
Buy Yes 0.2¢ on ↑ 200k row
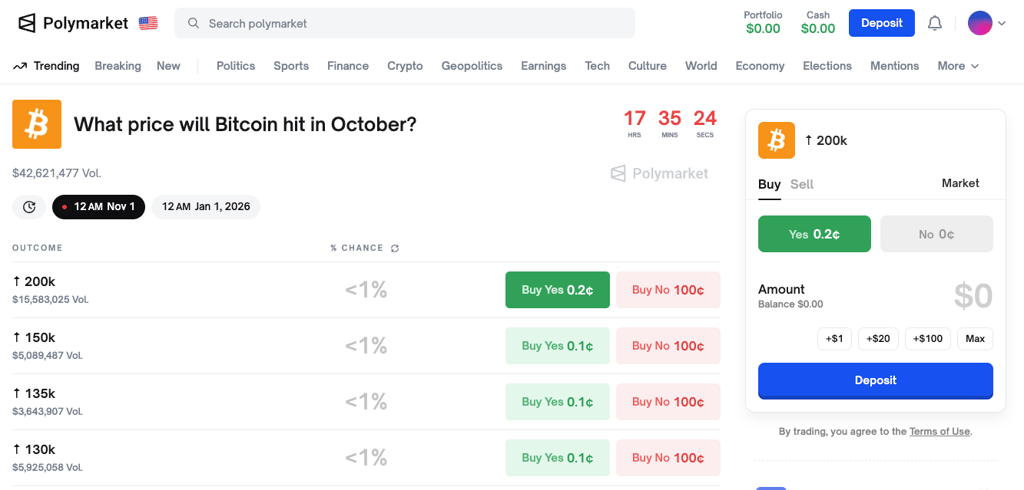click(x=557, y=289)
